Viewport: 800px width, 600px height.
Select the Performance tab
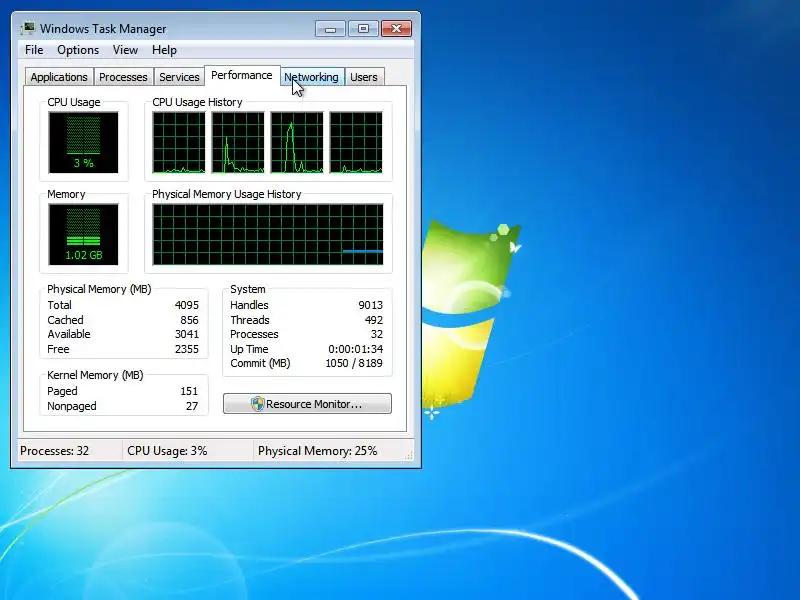[242, 76]
